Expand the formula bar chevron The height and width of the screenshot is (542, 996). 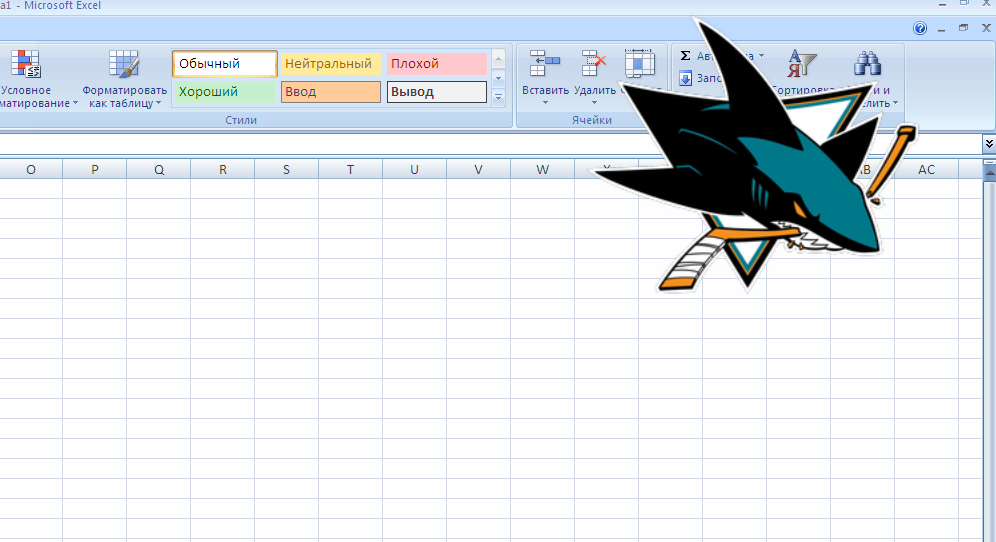pos(989,144)
